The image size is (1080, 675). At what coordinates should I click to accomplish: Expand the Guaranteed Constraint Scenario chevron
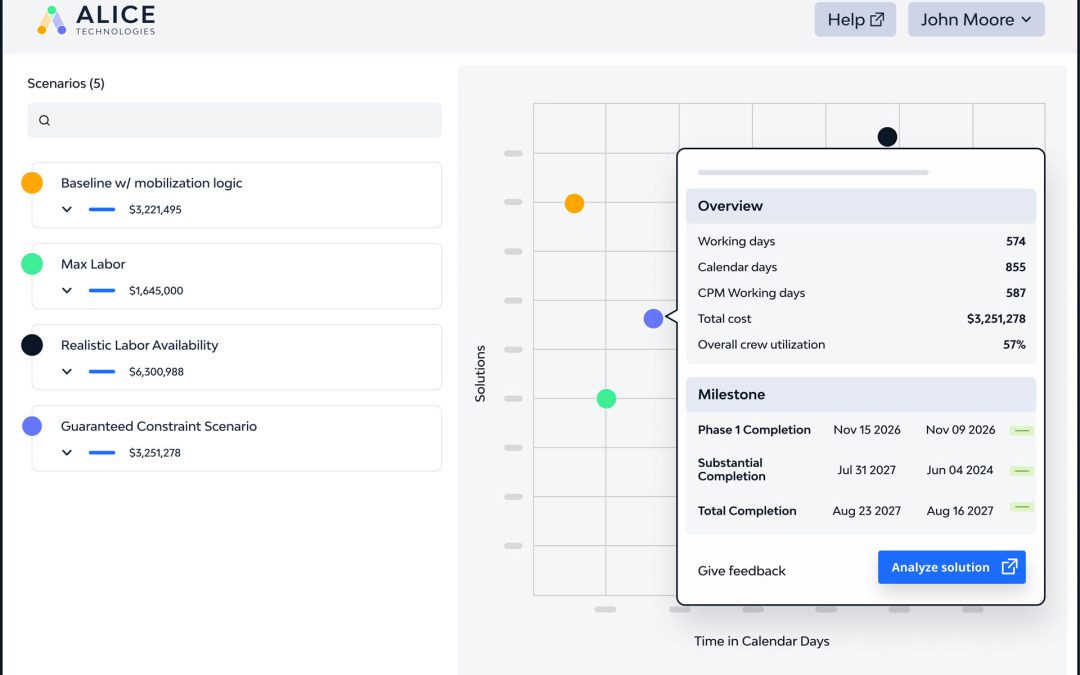67,453
